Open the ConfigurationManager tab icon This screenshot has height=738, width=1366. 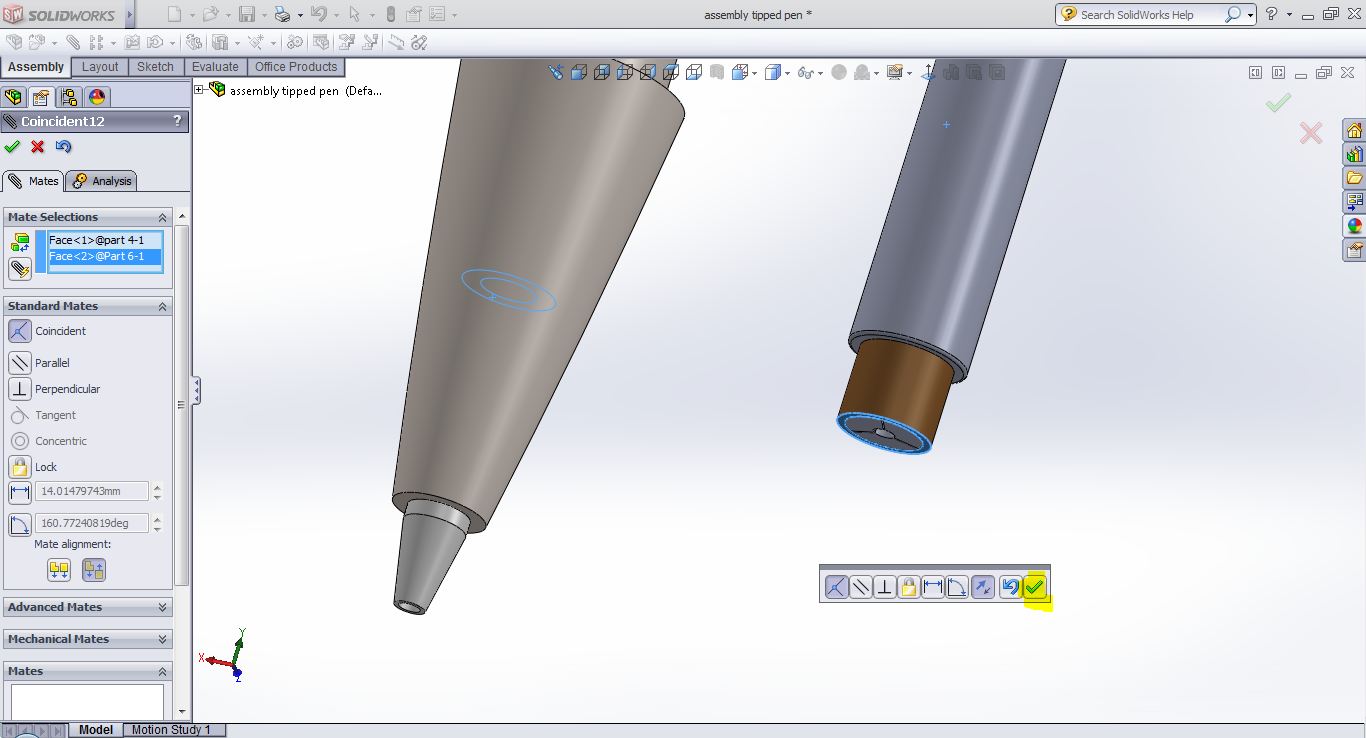coord(68,97)
